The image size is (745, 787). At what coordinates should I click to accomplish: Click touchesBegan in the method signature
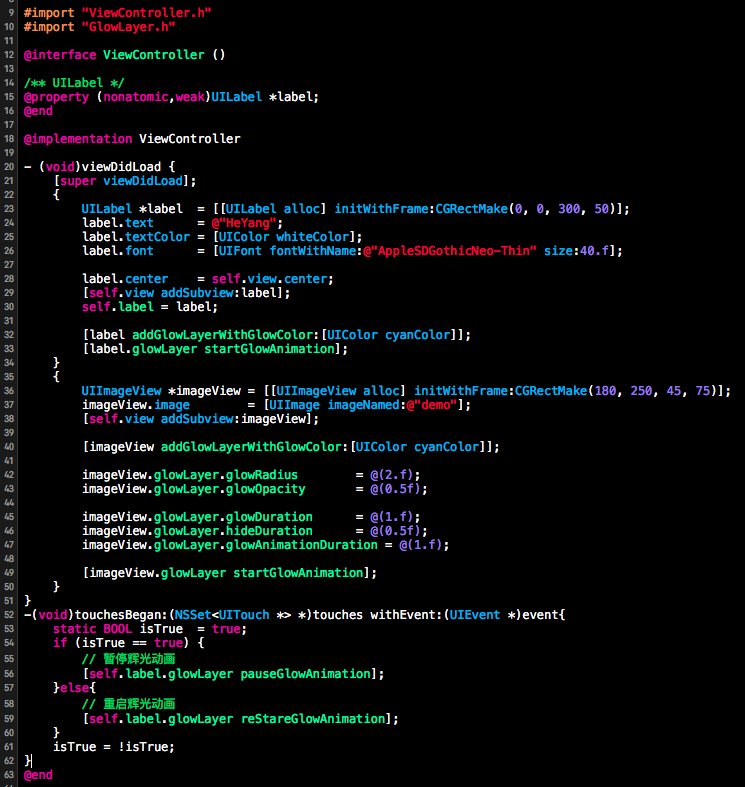tap(117, 615)
